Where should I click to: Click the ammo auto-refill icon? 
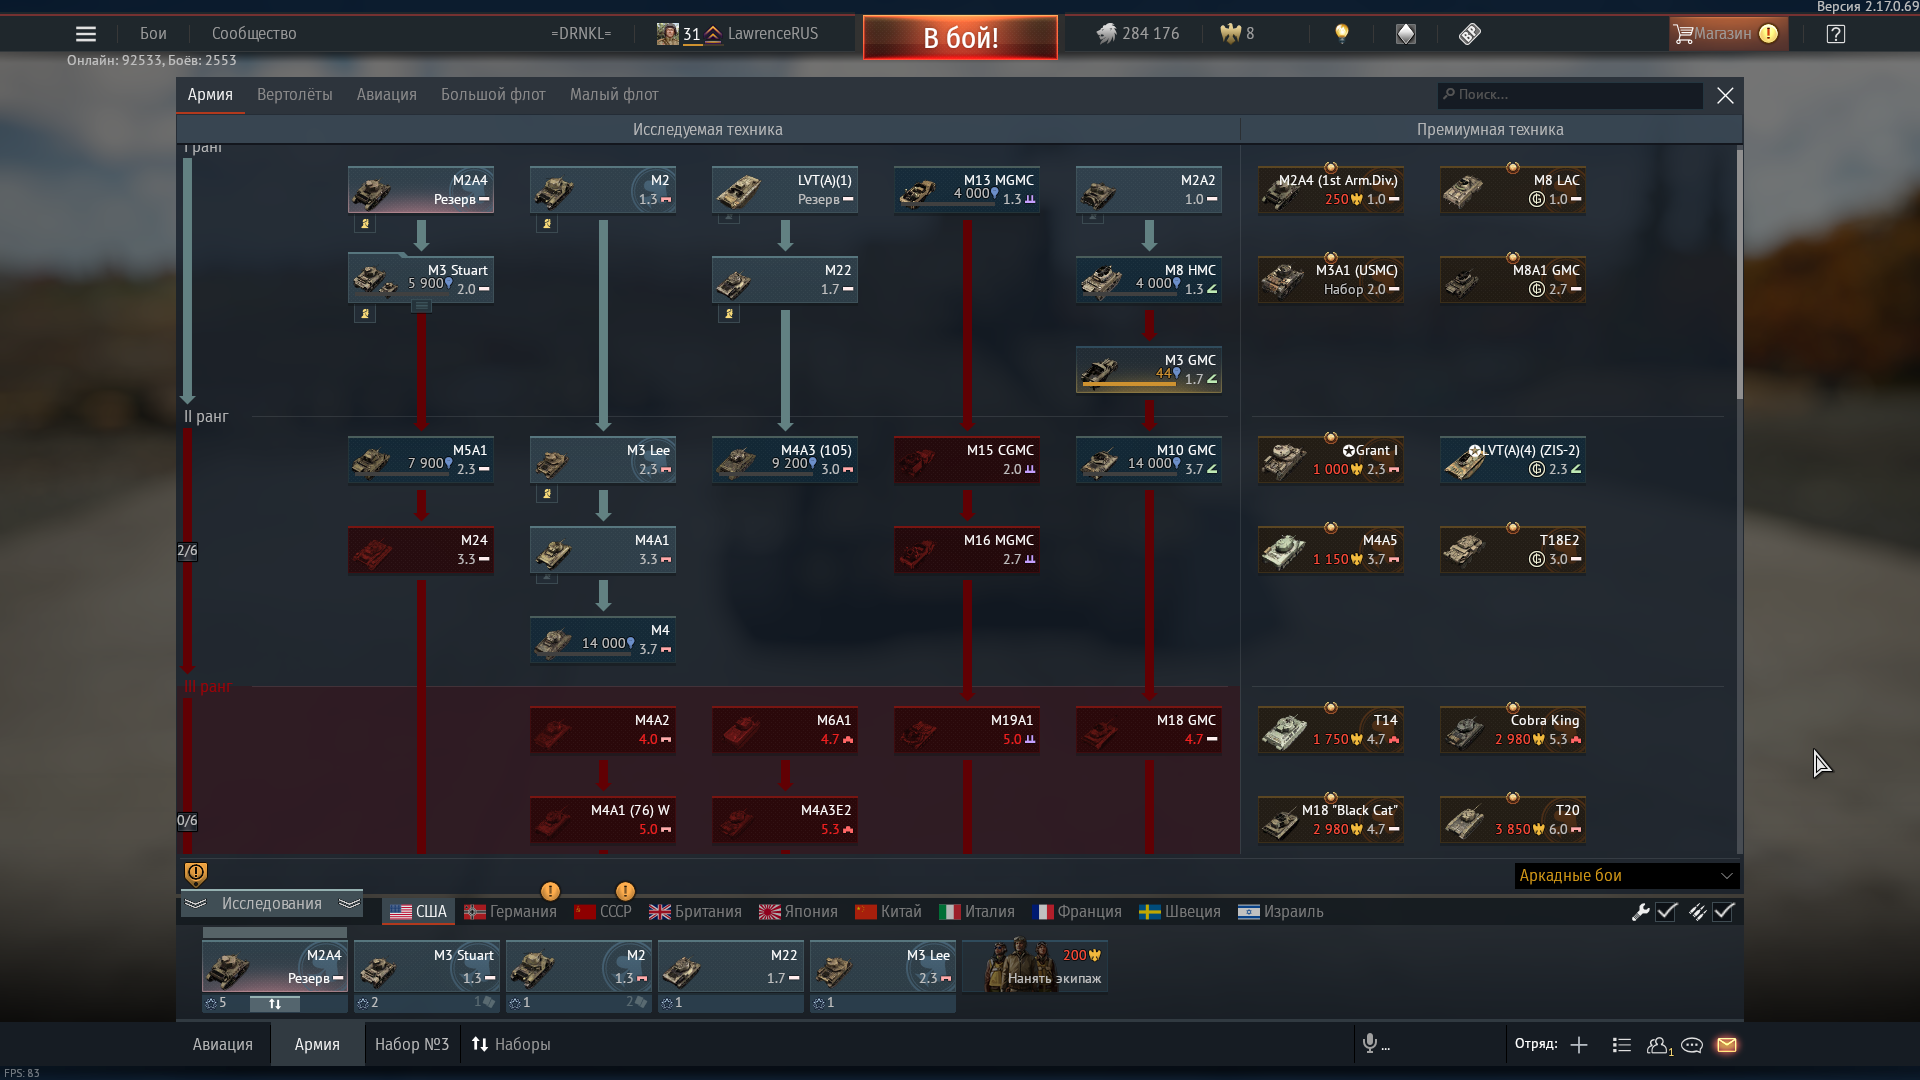[1697, 911]
